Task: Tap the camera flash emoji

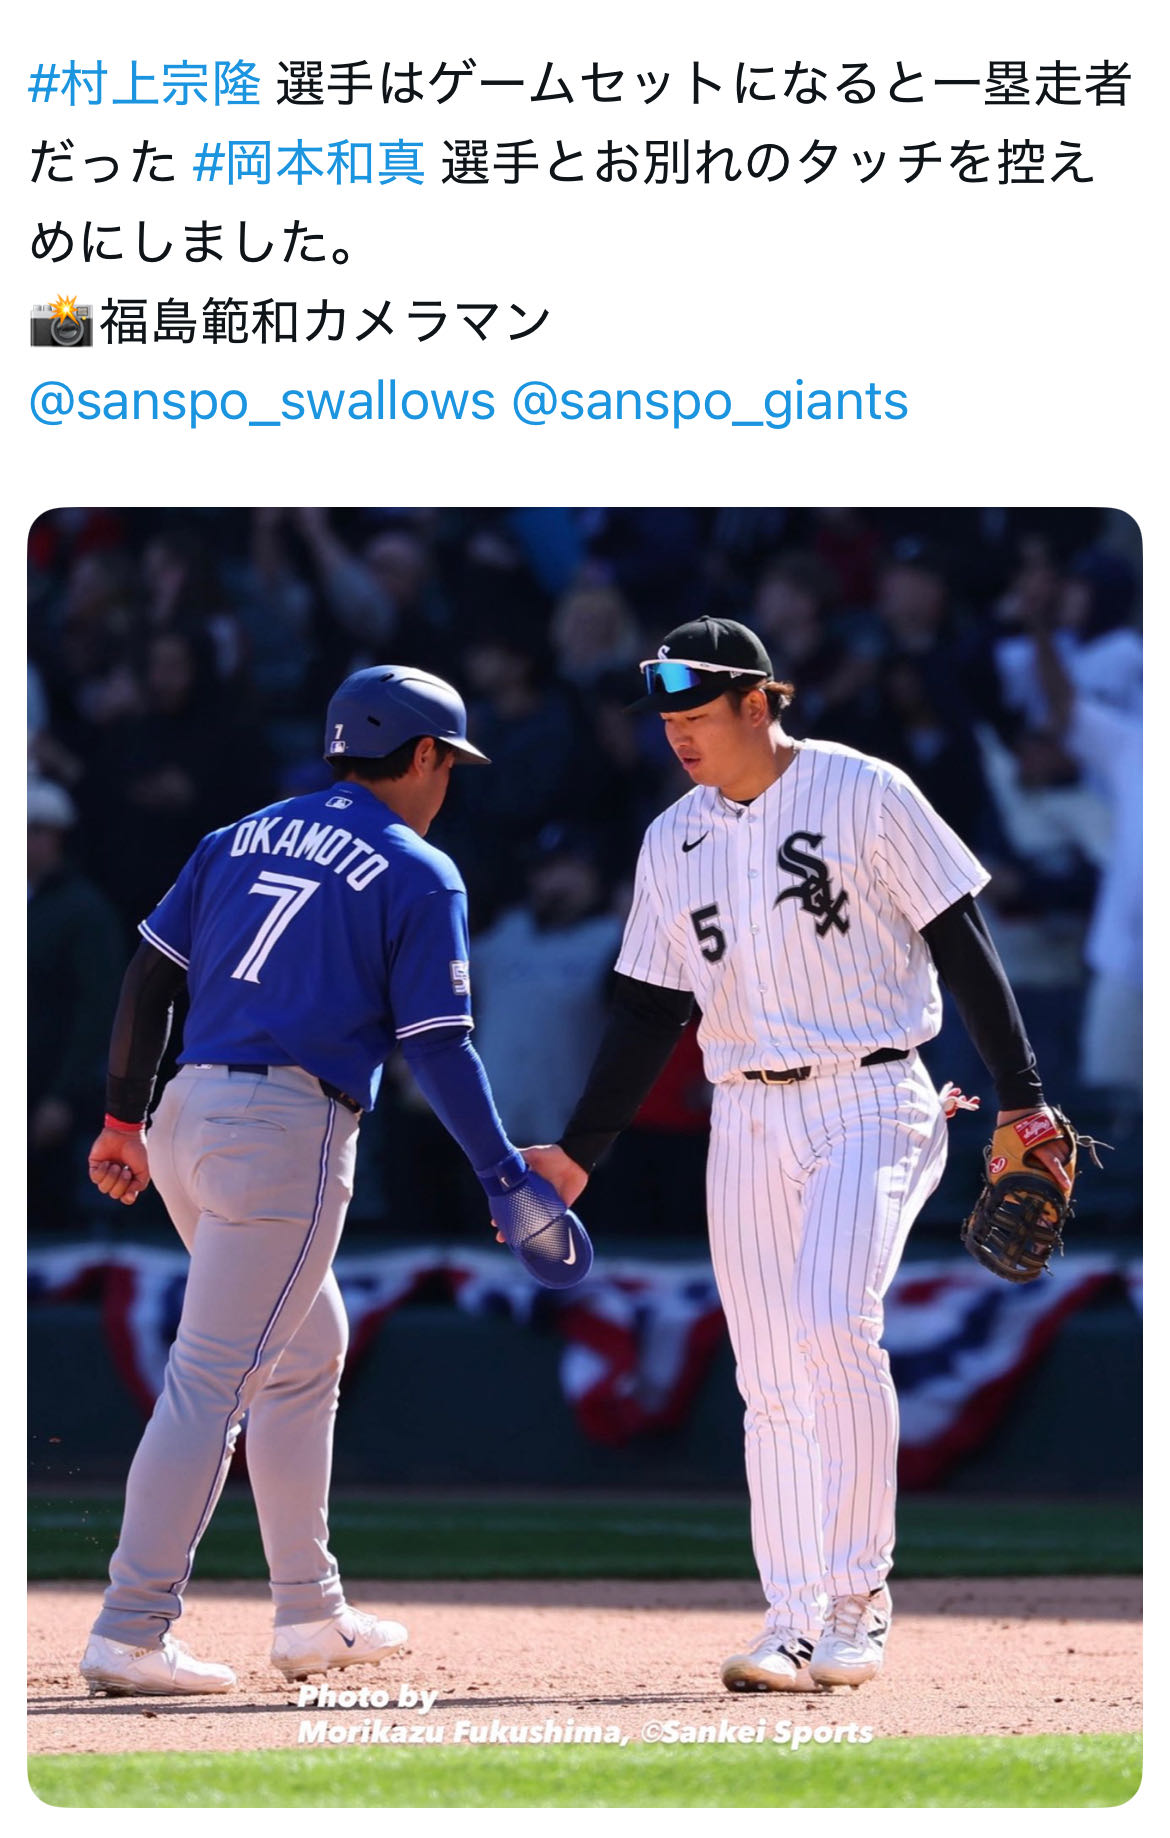Action: click(60, 321)
